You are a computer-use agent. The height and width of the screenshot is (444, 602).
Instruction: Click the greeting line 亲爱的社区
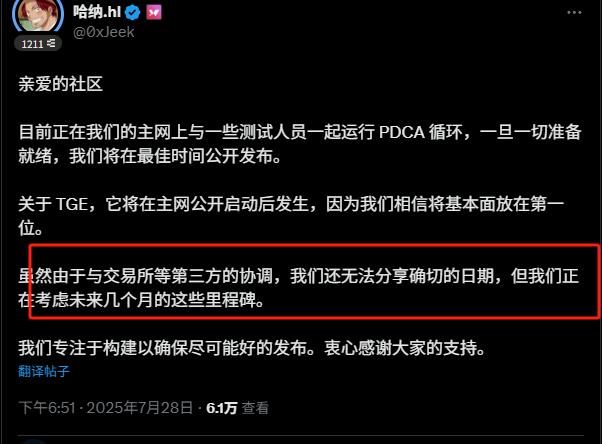61,84
